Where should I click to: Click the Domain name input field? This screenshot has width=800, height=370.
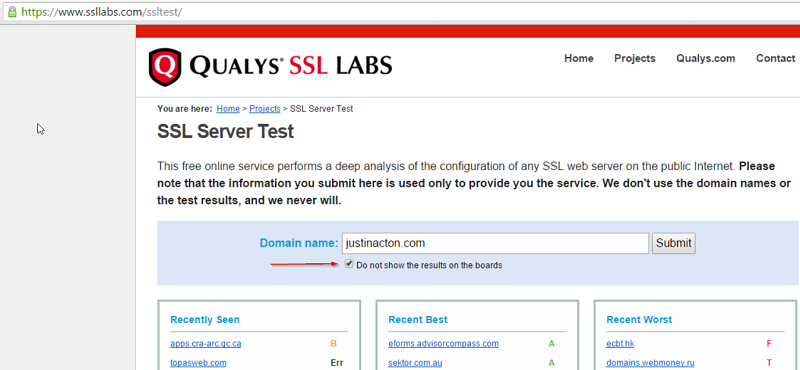495,243
